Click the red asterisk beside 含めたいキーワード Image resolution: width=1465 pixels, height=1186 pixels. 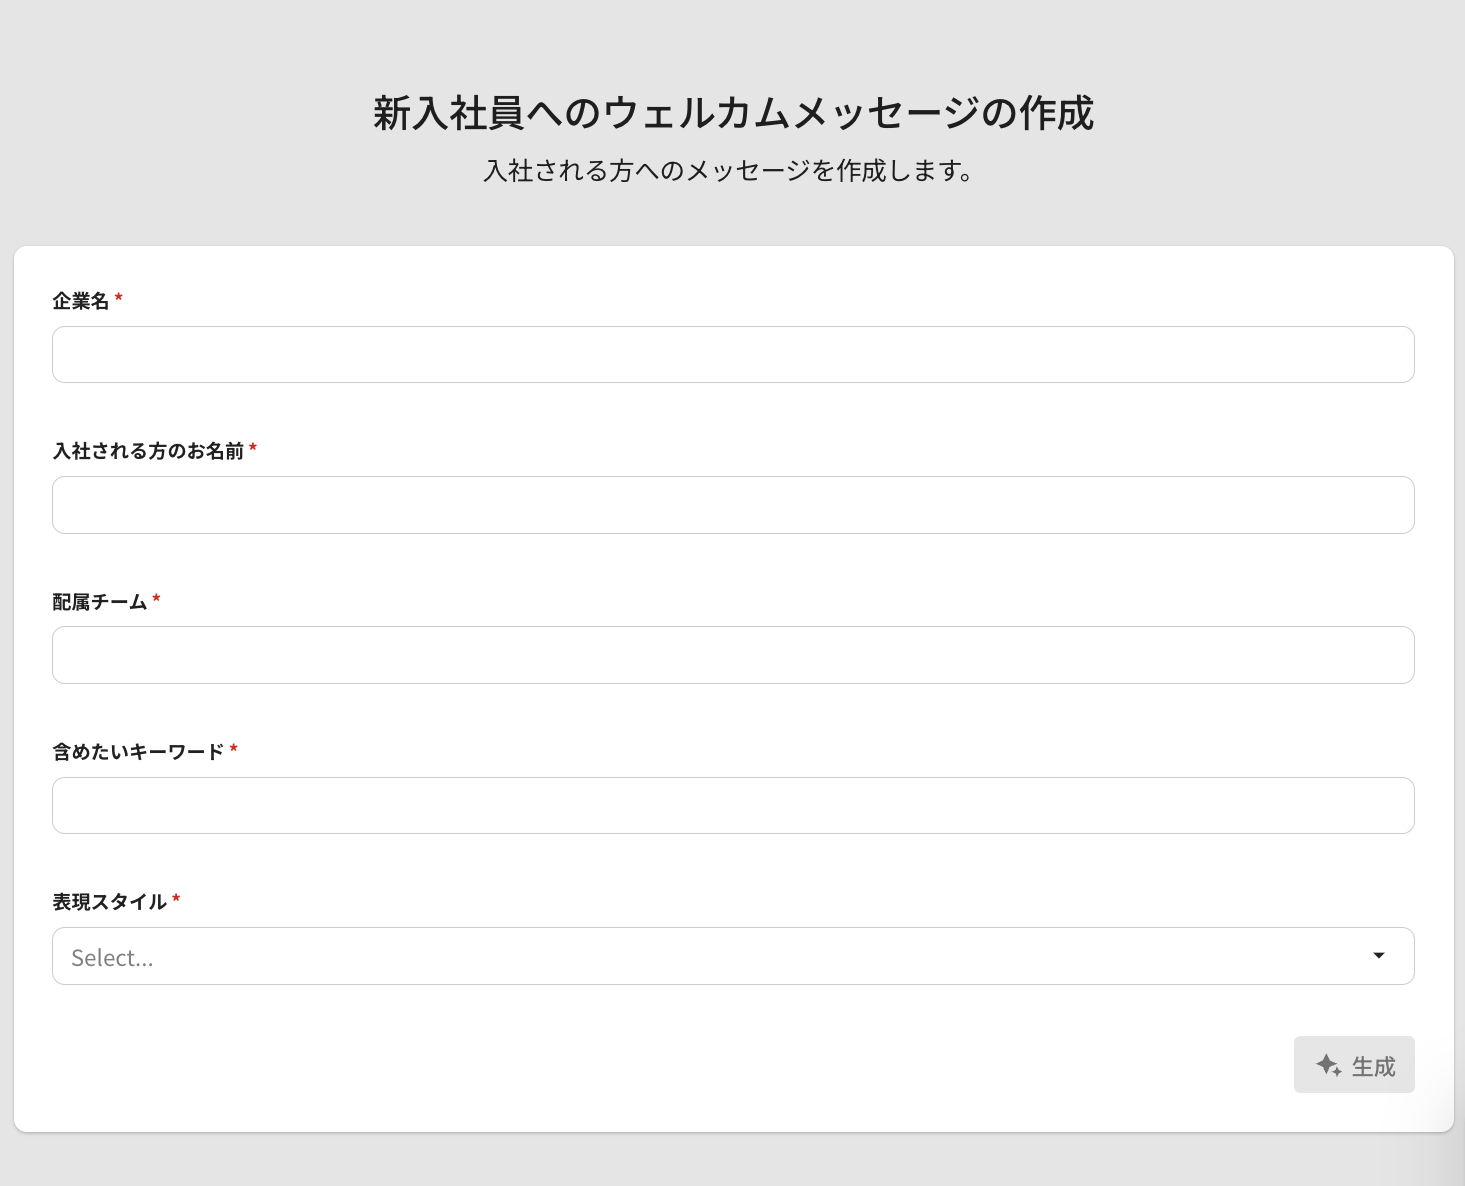233,750
